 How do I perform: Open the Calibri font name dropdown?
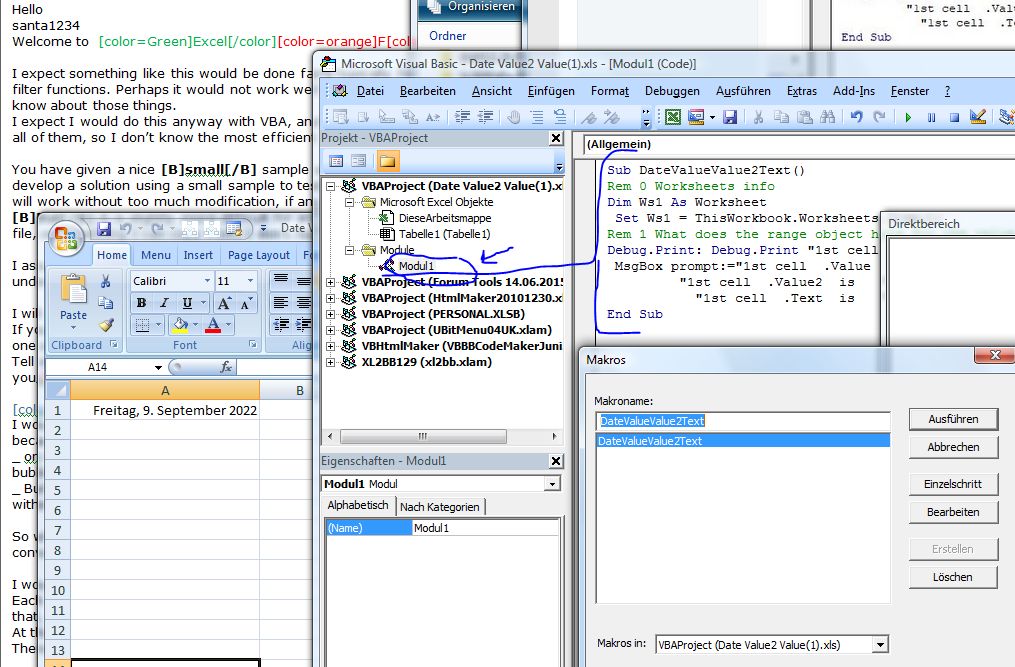(x=207, y=281)
